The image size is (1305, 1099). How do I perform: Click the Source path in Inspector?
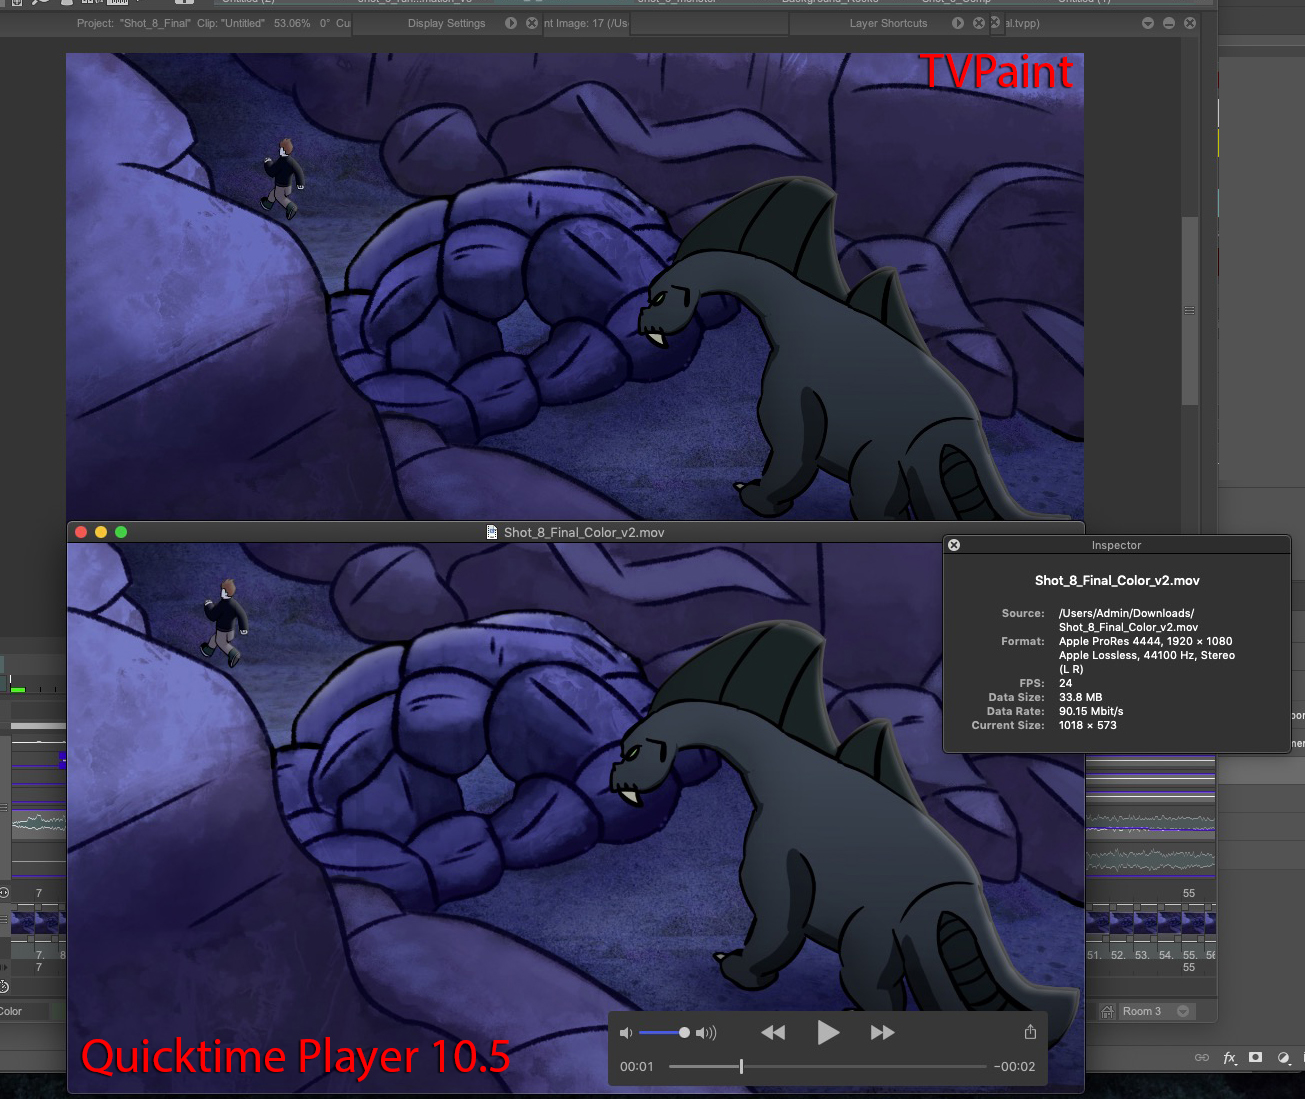click(x=1128, y=620)
